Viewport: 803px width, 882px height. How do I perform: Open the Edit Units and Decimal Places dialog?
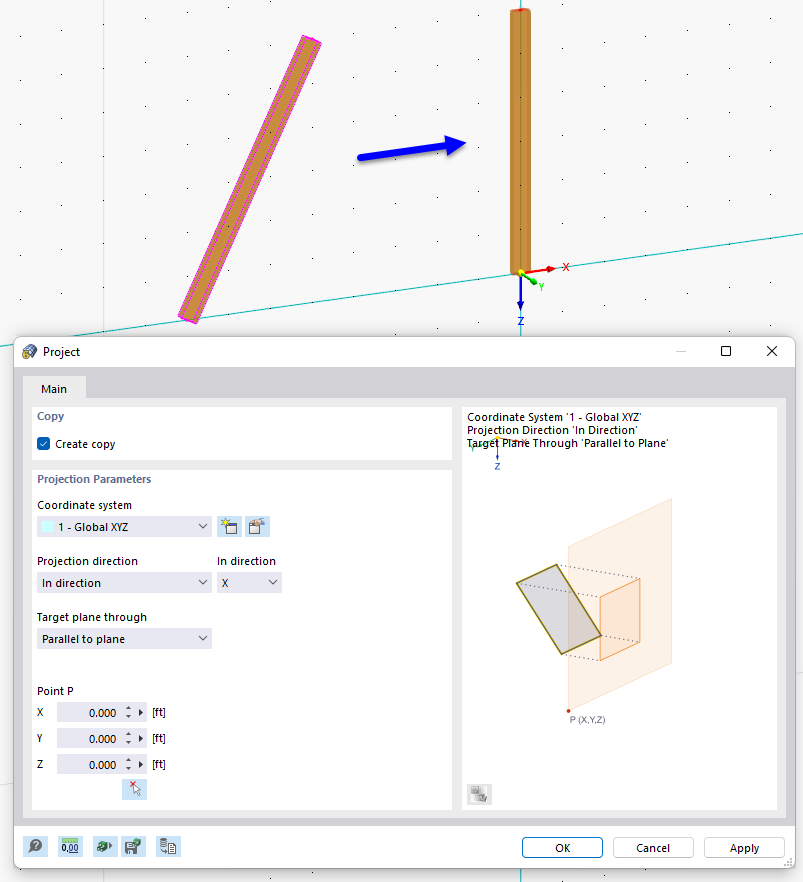70,846
